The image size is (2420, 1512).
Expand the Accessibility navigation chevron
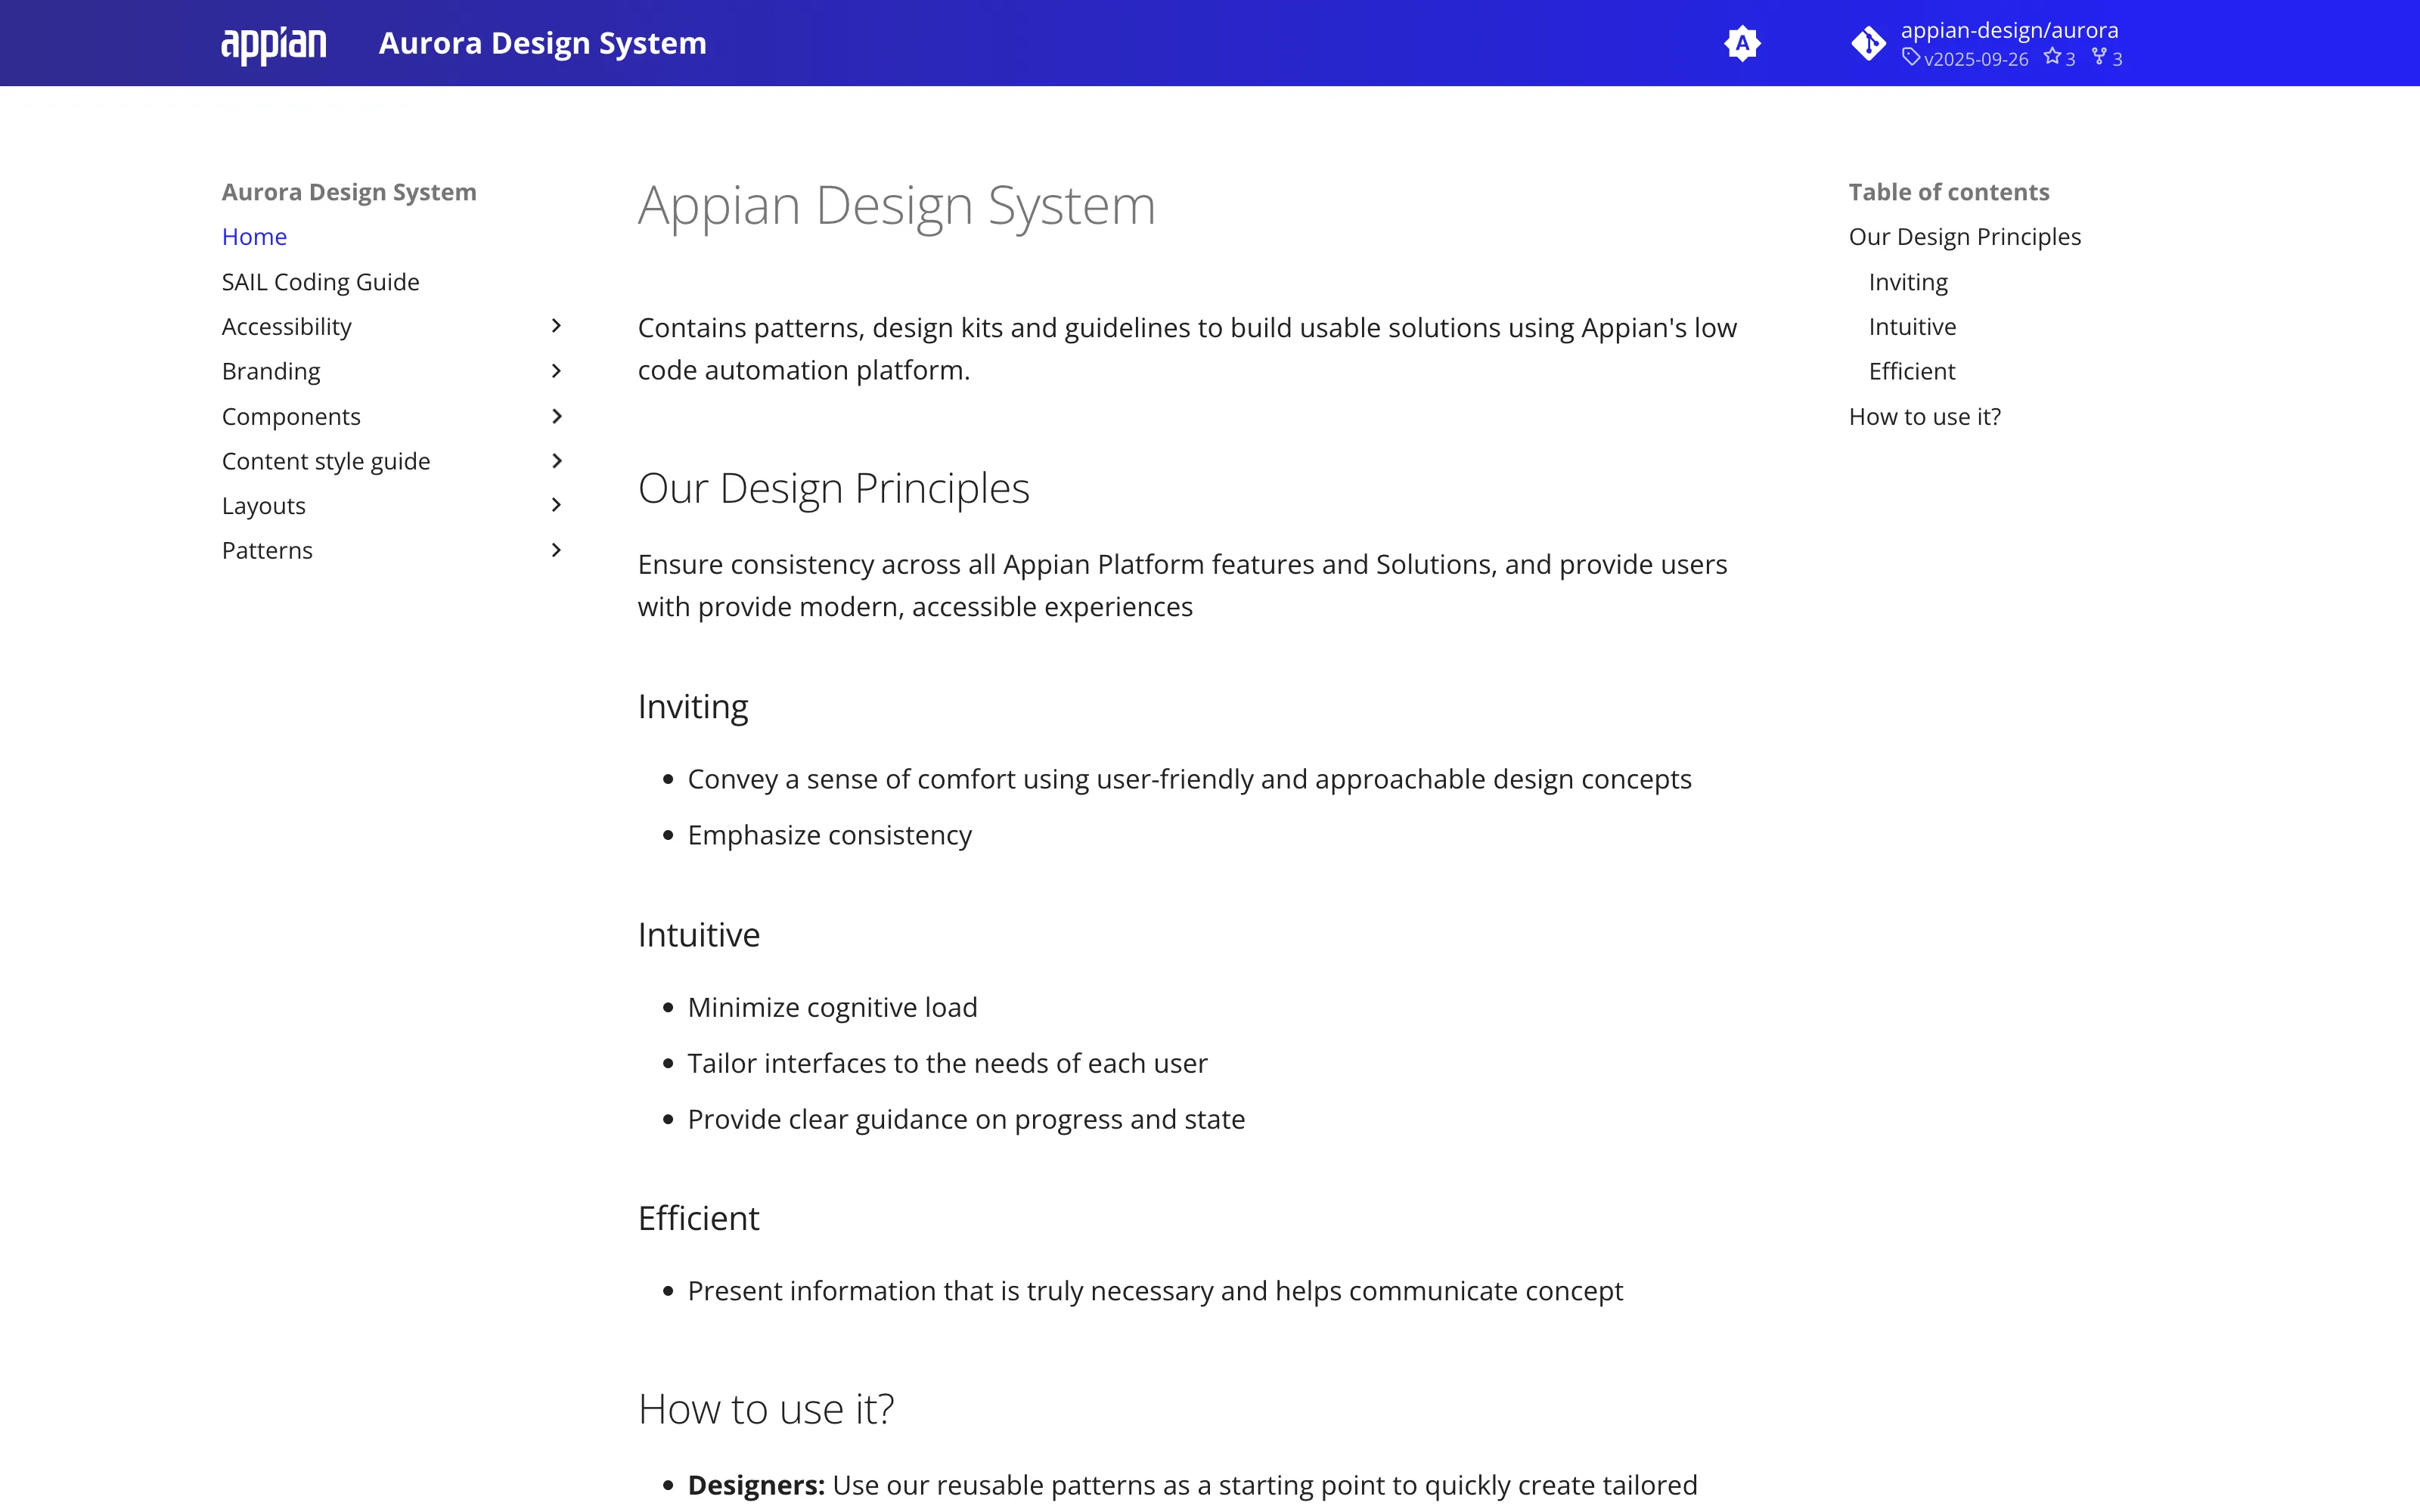coord(556,326)
